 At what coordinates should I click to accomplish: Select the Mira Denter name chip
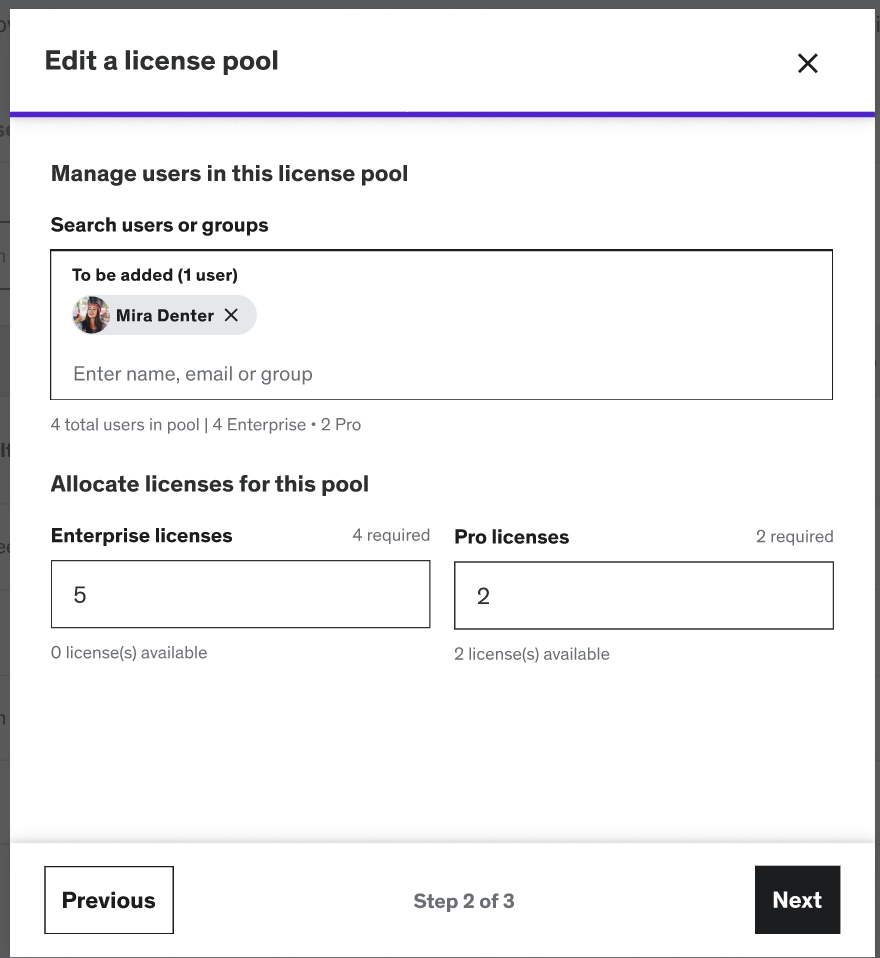(165, 315)
